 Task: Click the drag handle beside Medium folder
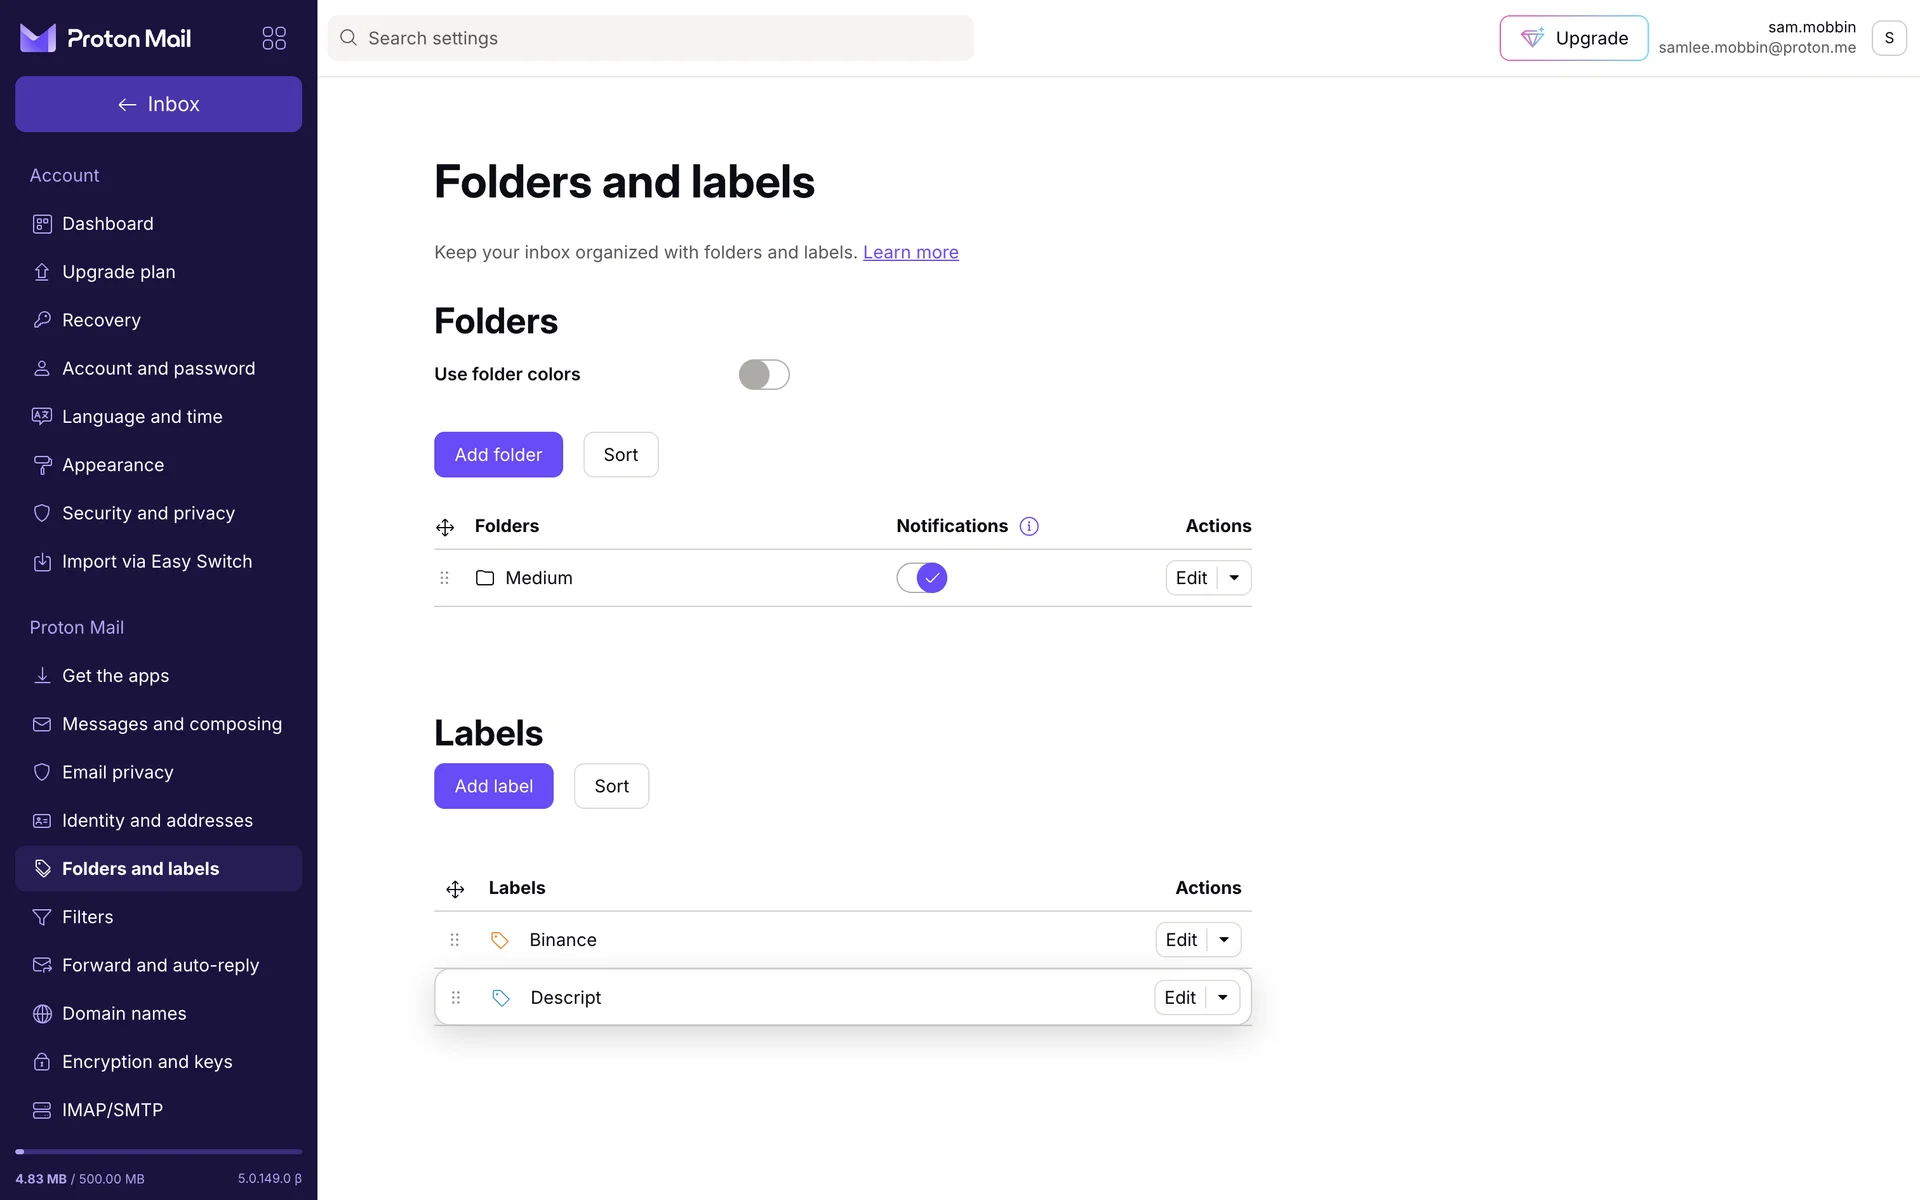(445, 578)
